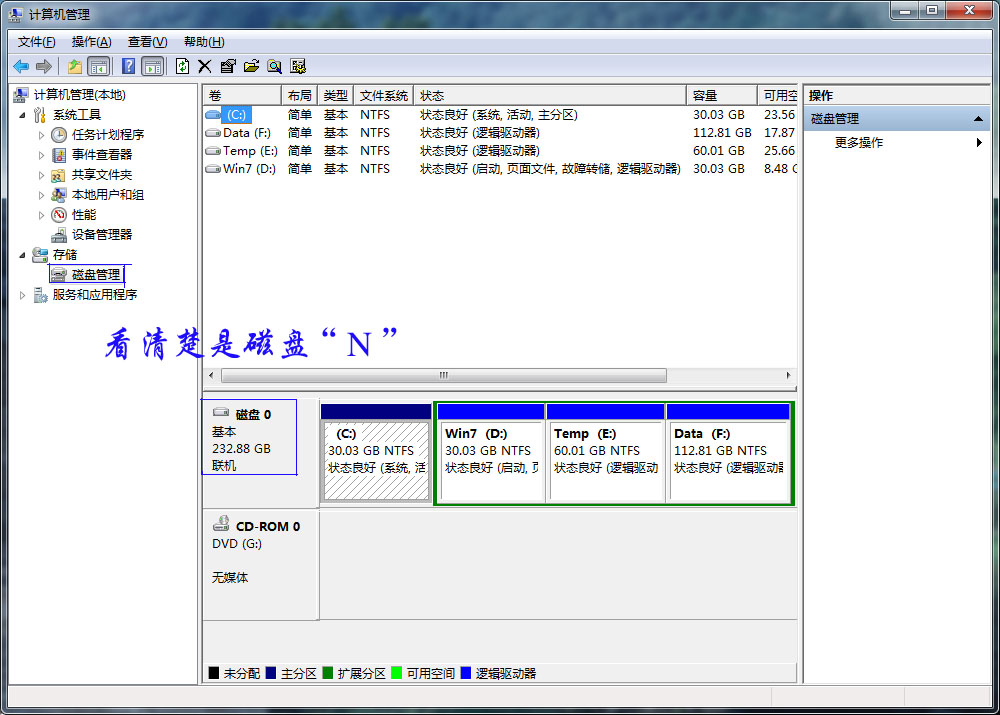Image resolution: width=1000 pixels, height=715 pixels.
Task: Select the Data (F:) partition block
Action: point(727,452)
